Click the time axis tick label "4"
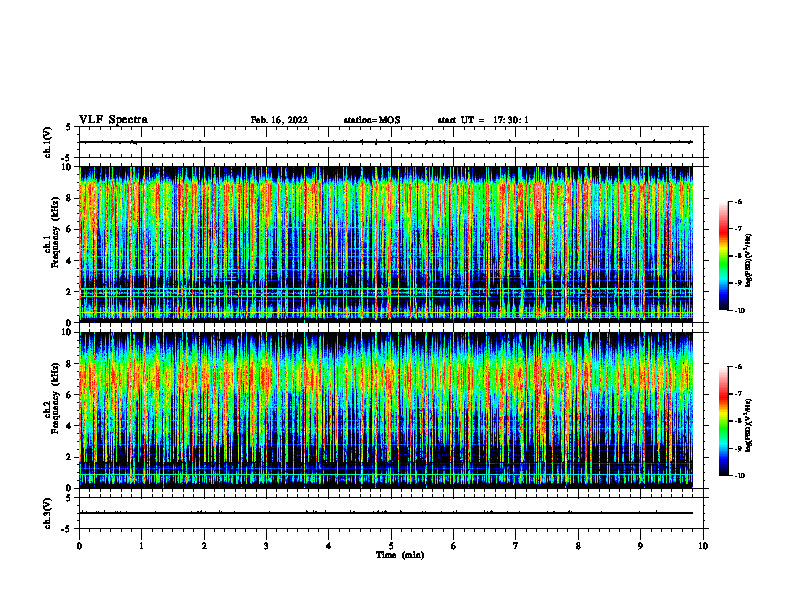The height and width of the screenshot is (612, 792). click(329, 546)
